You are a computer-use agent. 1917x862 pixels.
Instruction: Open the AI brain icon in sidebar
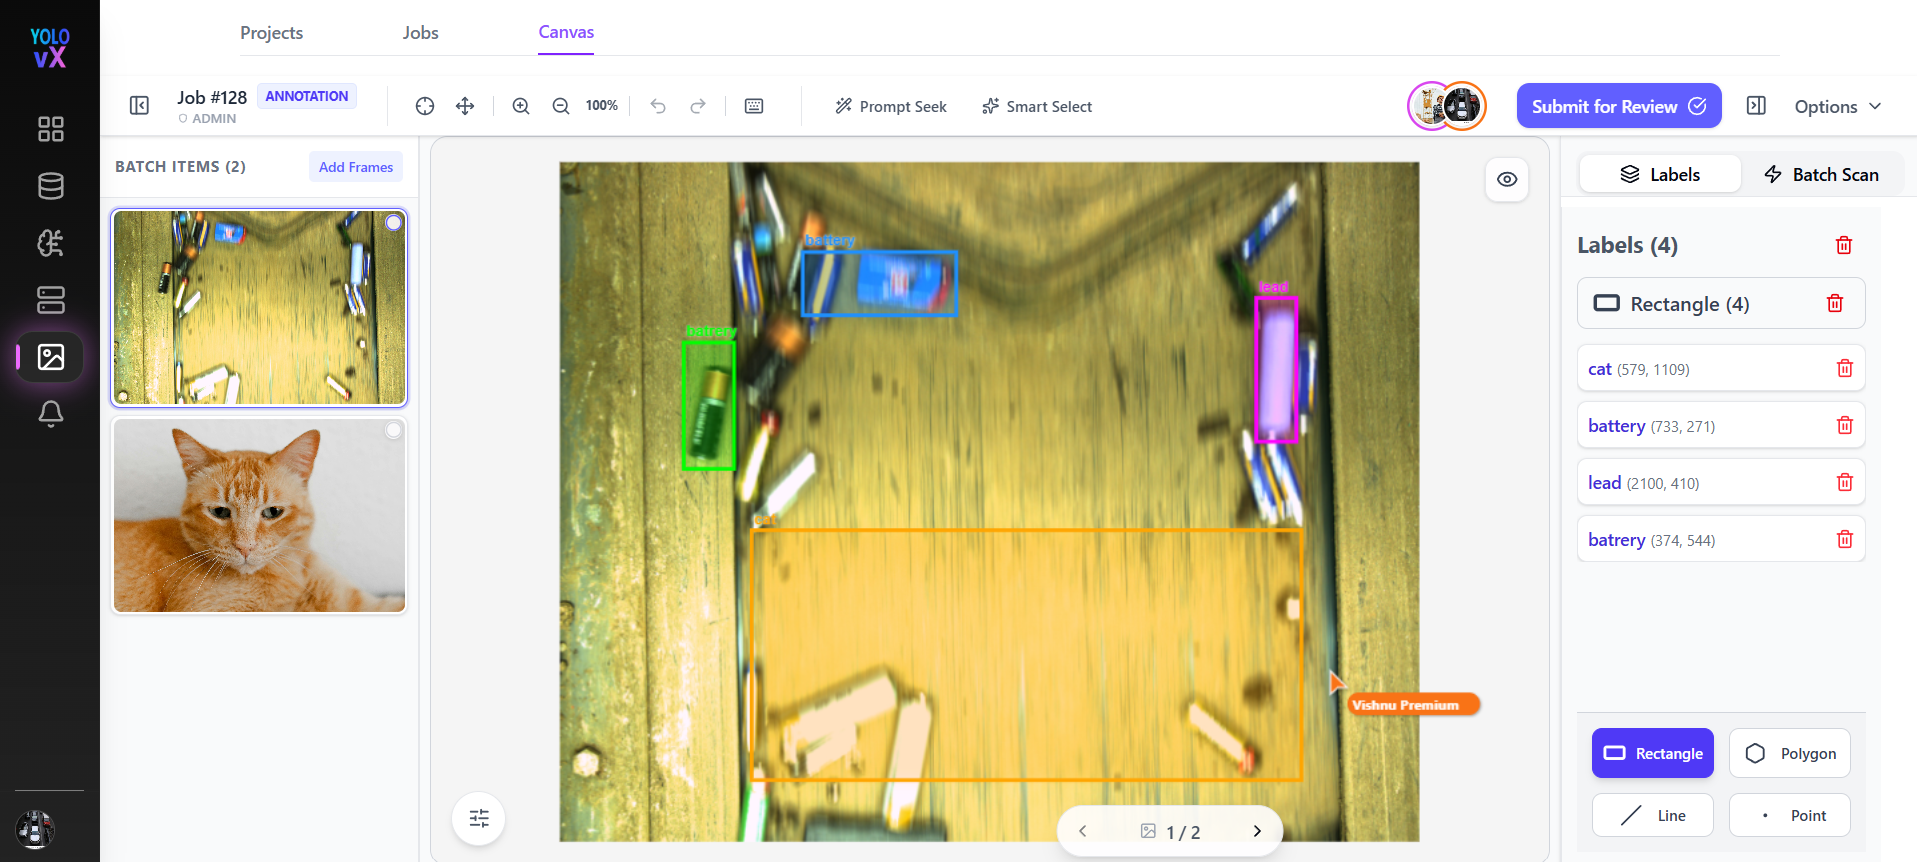50,243
